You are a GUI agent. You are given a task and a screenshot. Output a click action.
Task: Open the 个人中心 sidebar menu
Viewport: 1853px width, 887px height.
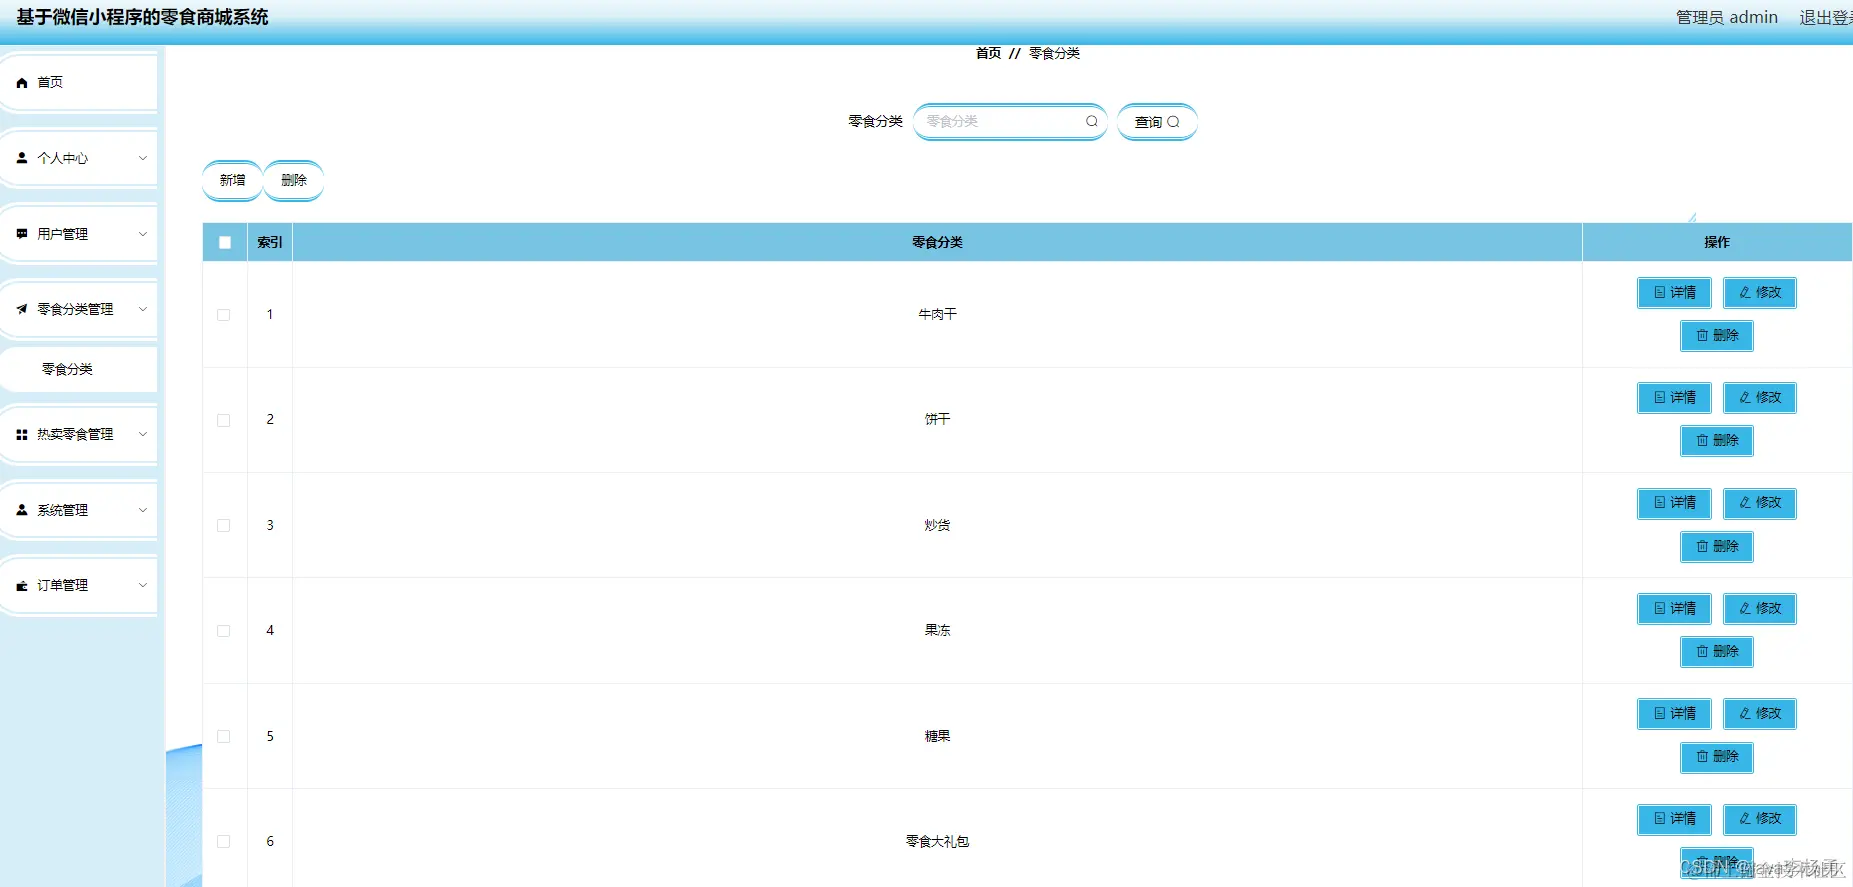pyautogui.click(x=79, y=158)
